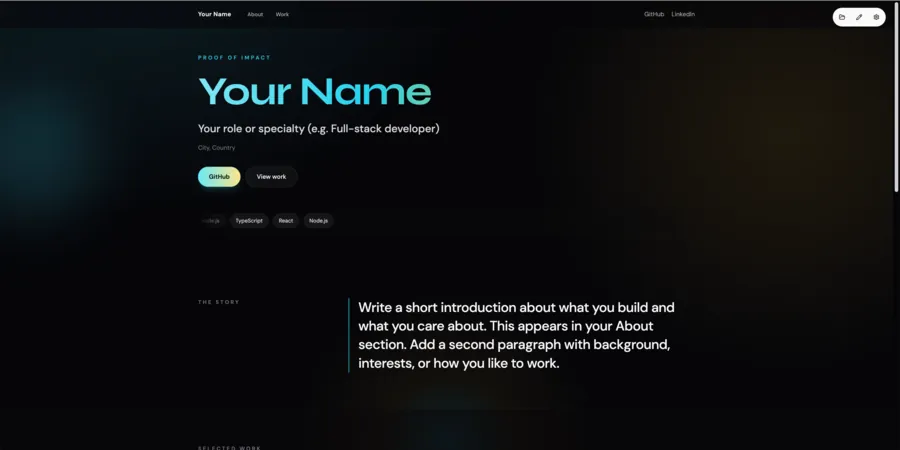Click the Your Name brand in navbar
Screen dimensions: 900x450
click(x=214, y=14)
